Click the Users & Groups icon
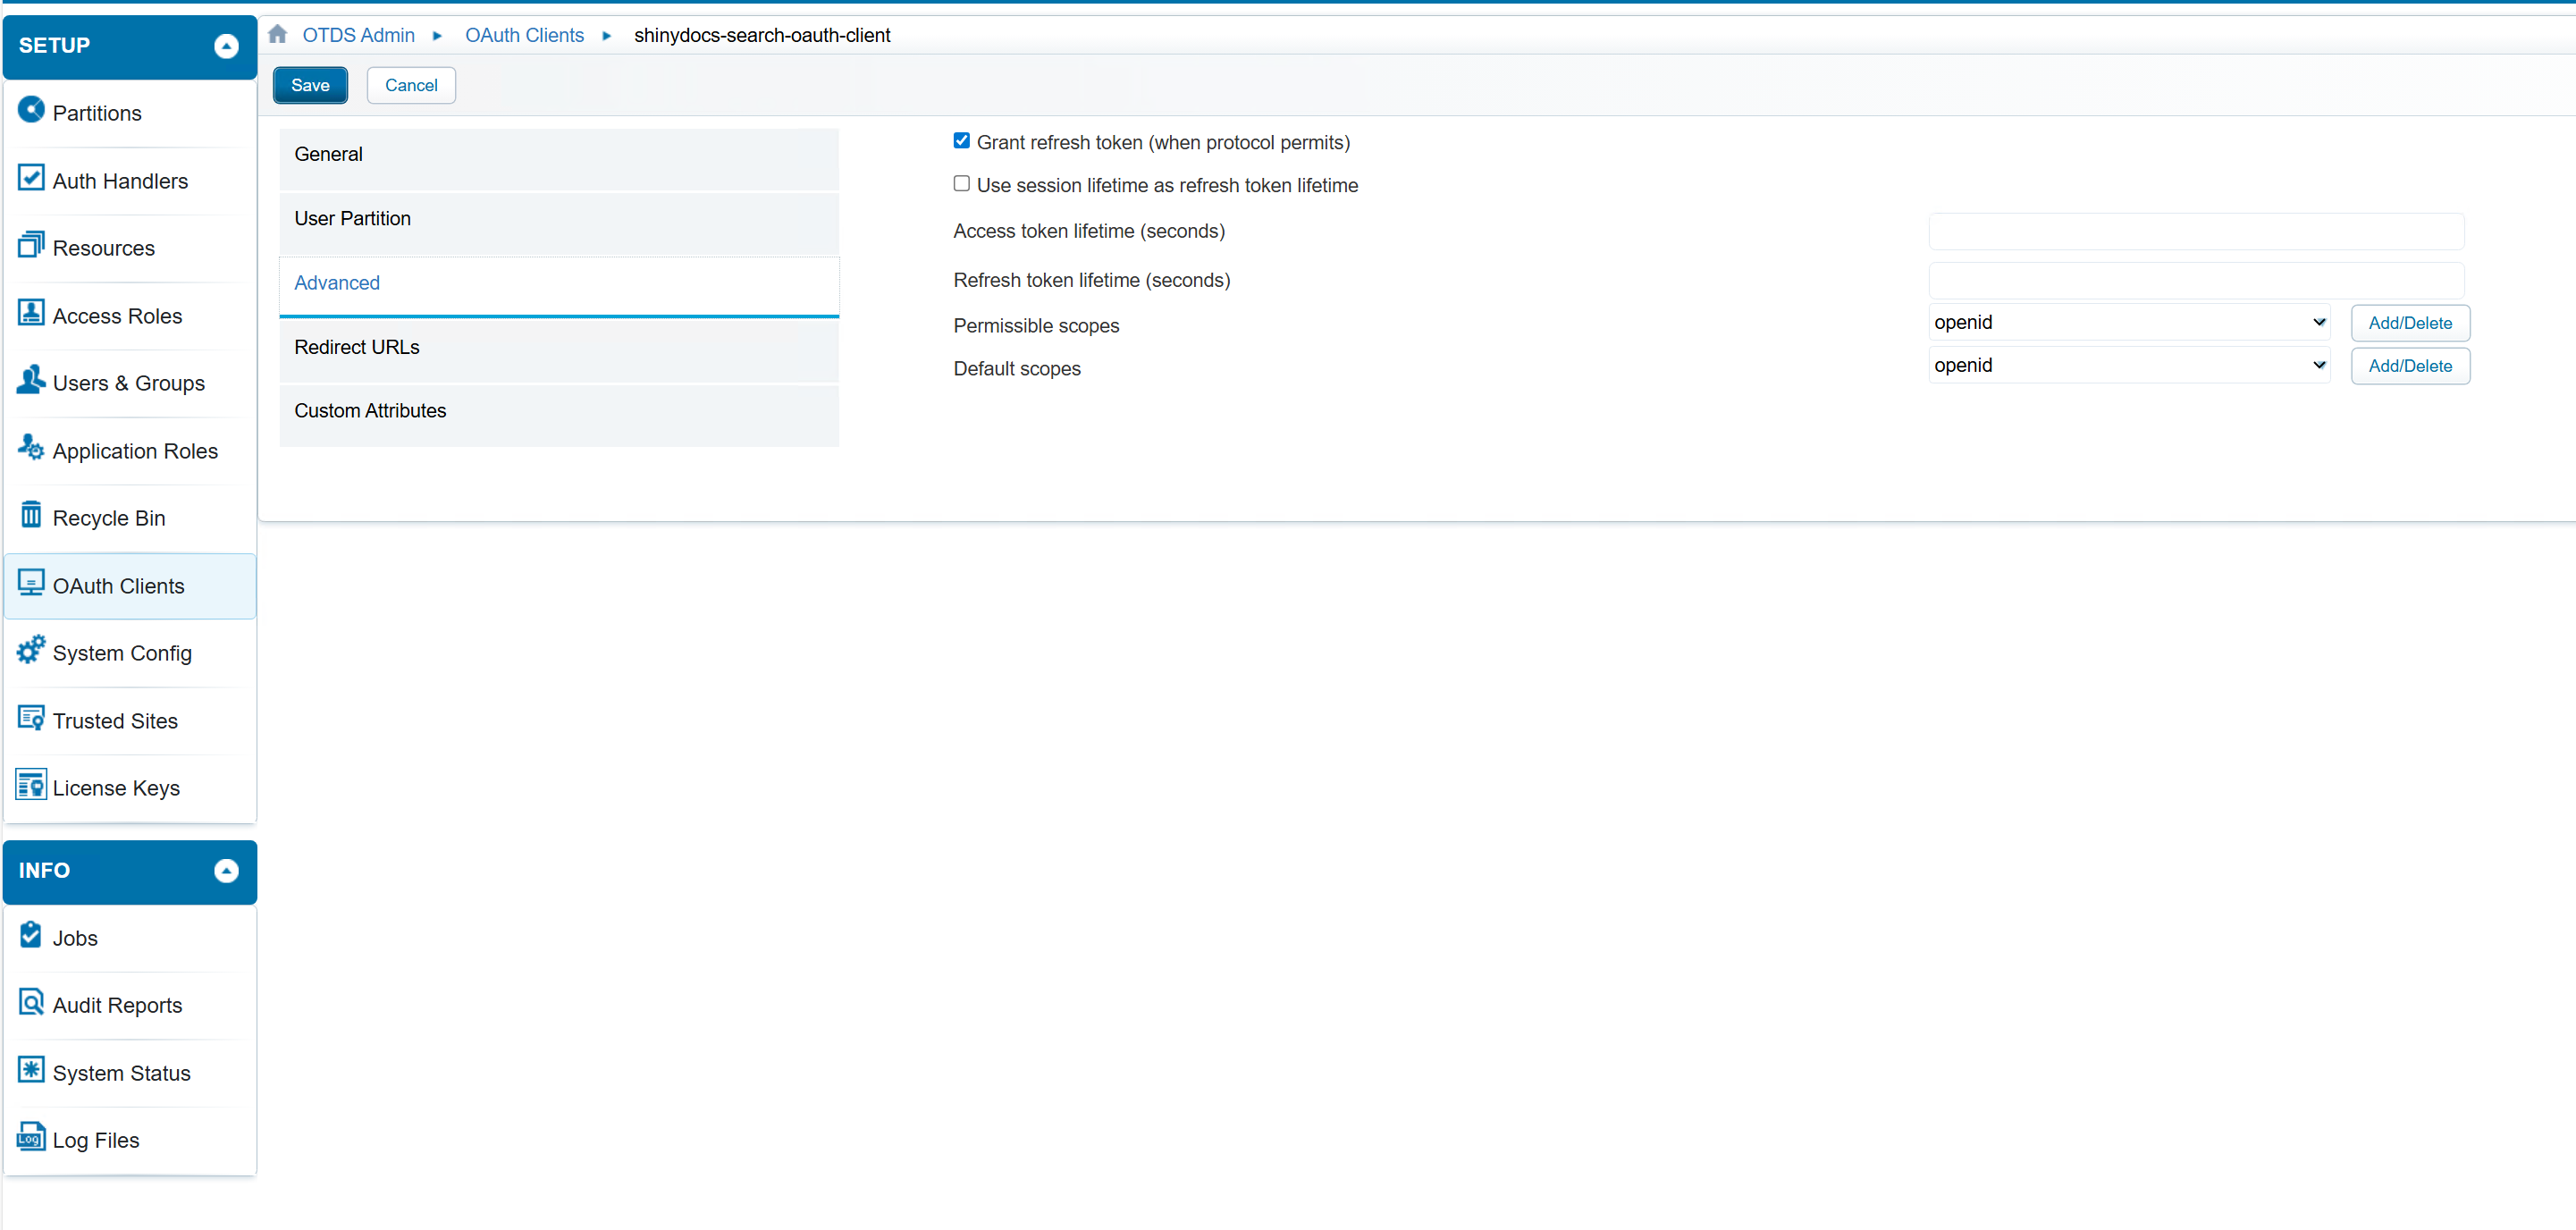 pos(31,381)
